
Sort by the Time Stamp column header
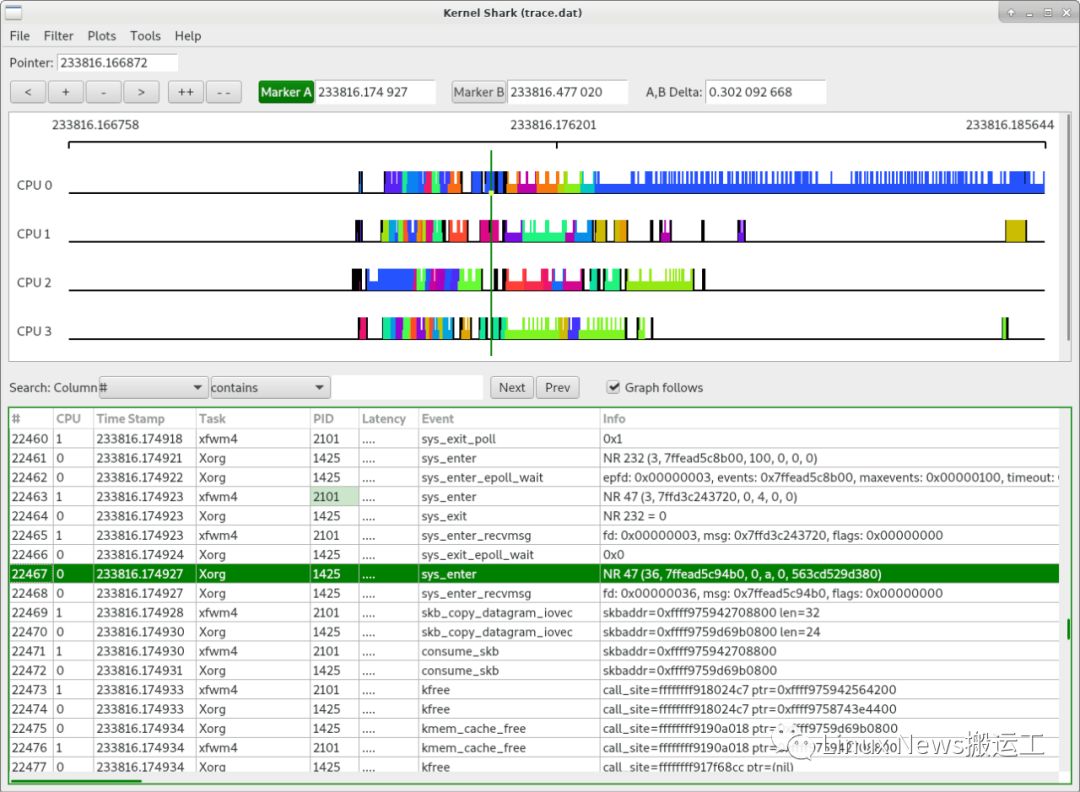[145, 419]
